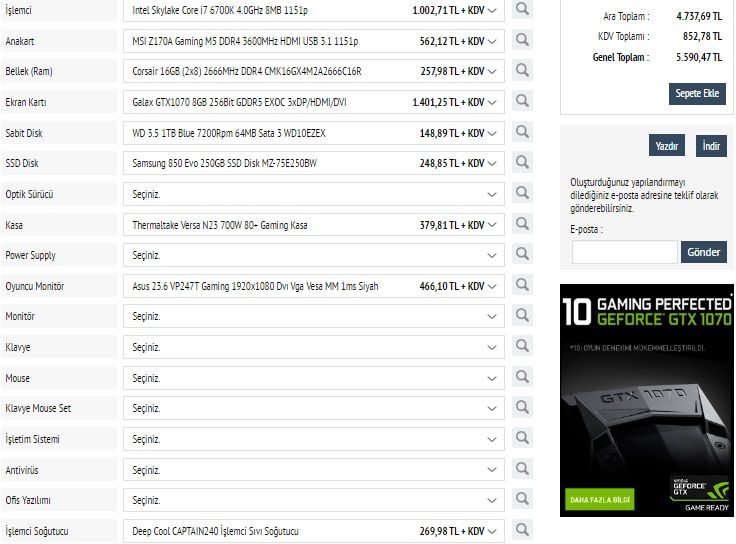Image resolution: width=736 pixels, height=544 pixels.
Task: Open the Ekran Kartı dropdown showing Galax GTX1070
Action: click(314, 102)
